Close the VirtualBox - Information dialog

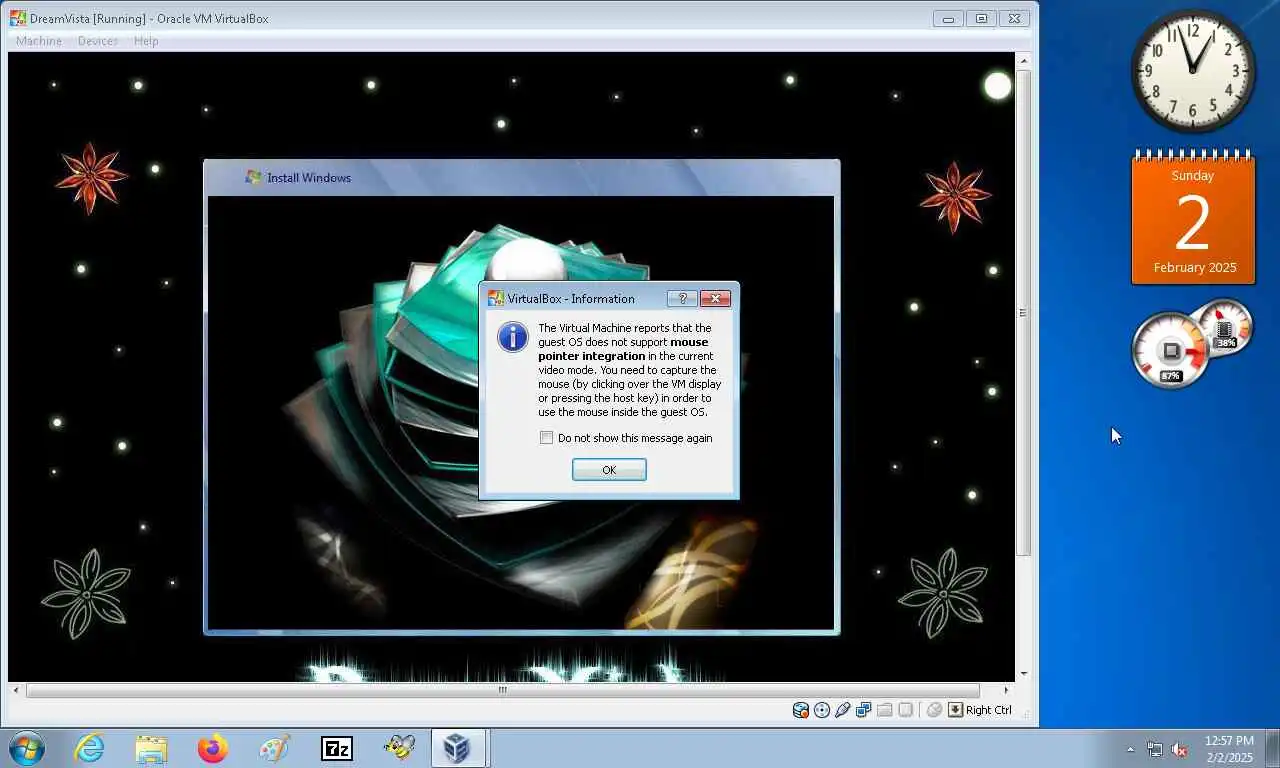[x=715, y=298]
